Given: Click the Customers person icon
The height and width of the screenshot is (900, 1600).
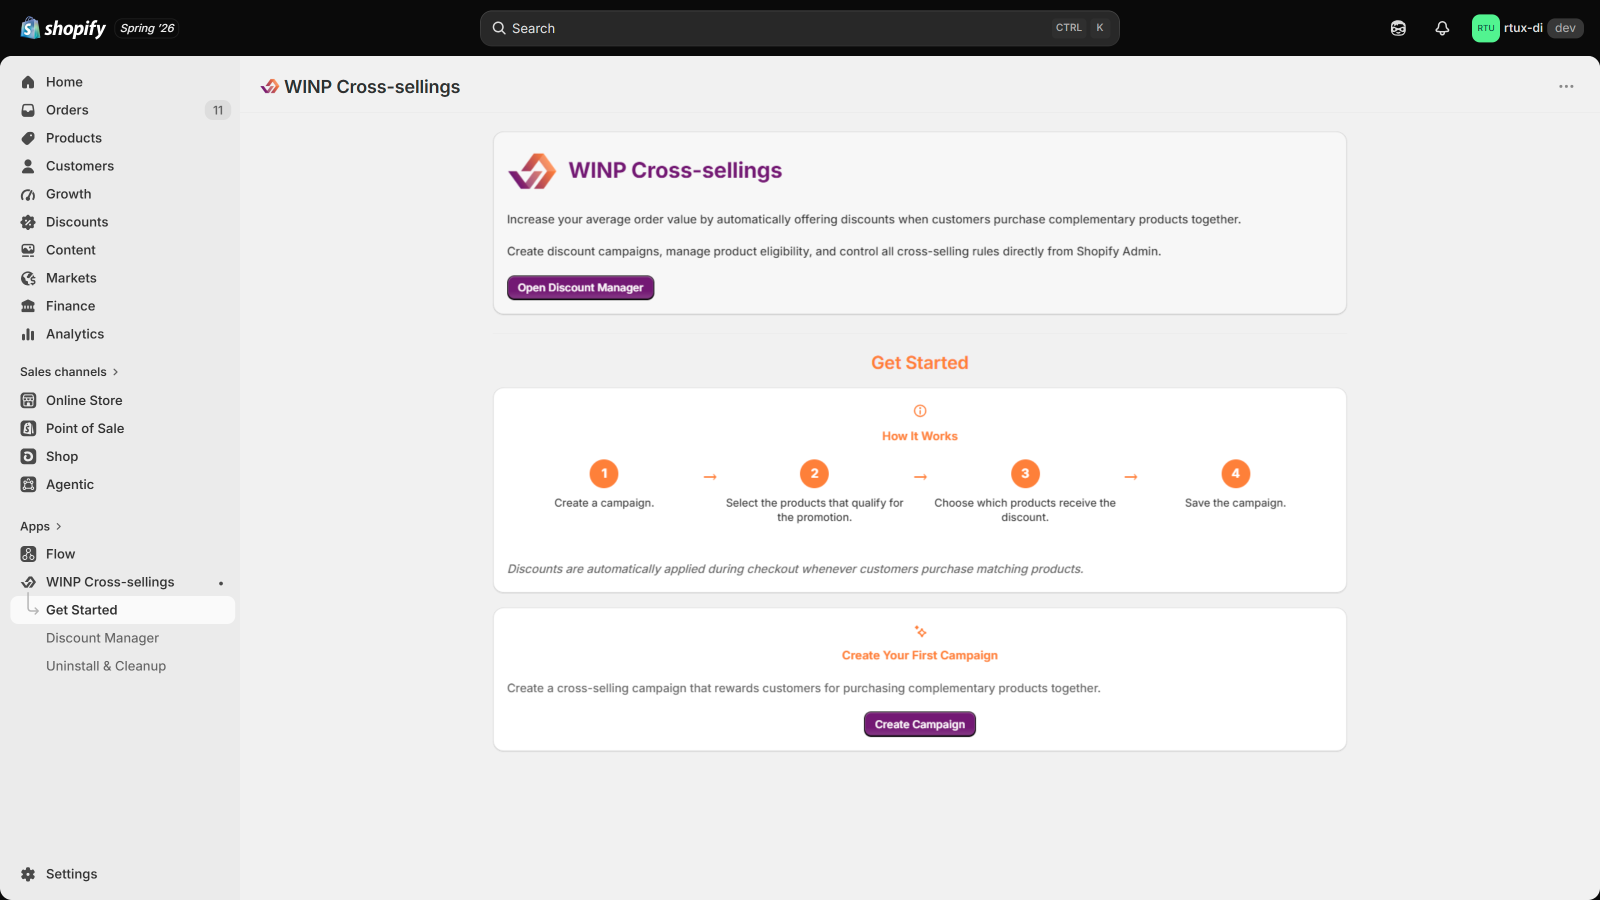Looking at the screenshot, I should [x=28, y=166].
